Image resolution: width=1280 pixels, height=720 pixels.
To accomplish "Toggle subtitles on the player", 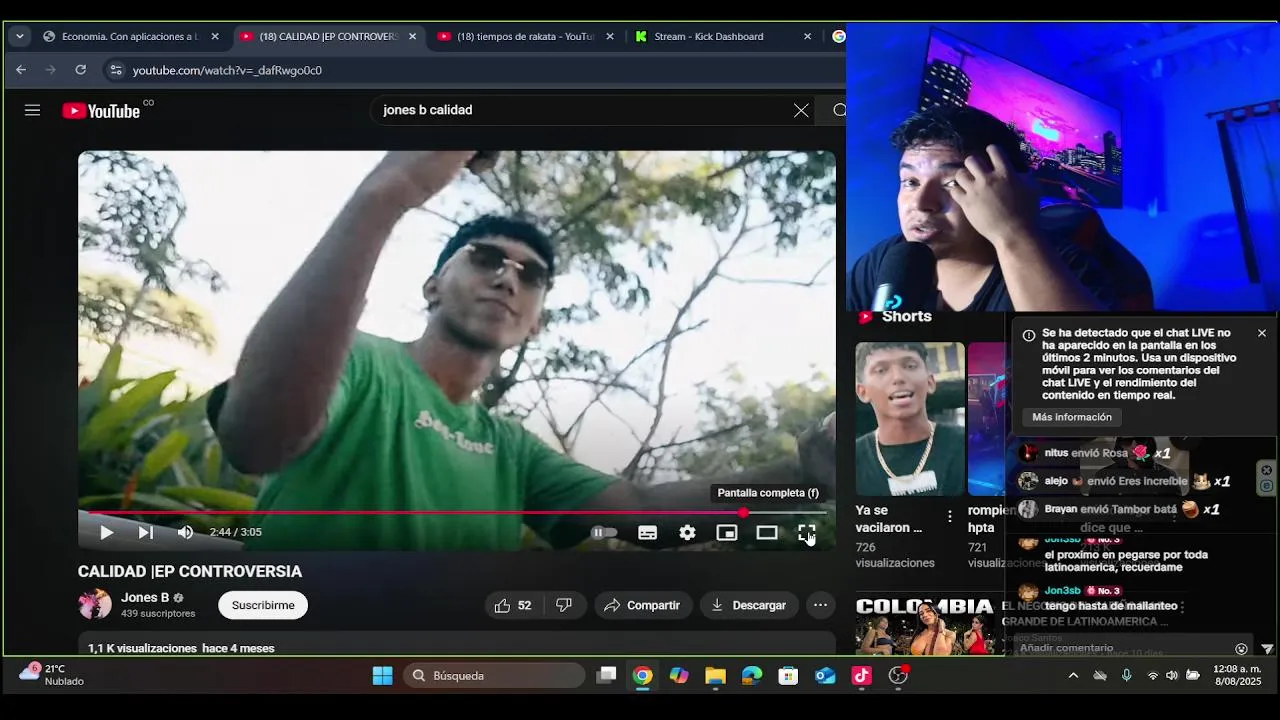I will (648, 533).
